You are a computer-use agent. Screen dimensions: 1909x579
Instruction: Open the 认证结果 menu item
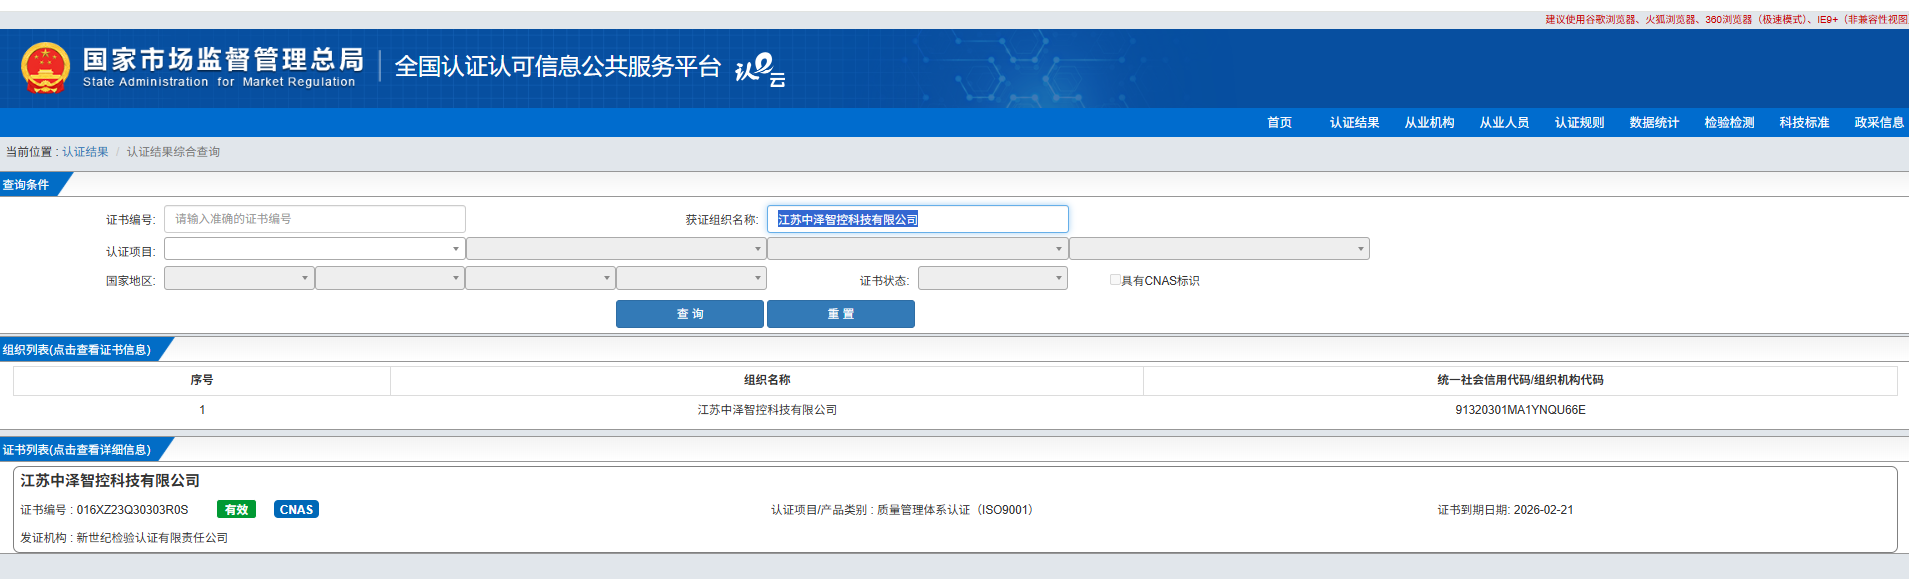tap(1354, 123)
